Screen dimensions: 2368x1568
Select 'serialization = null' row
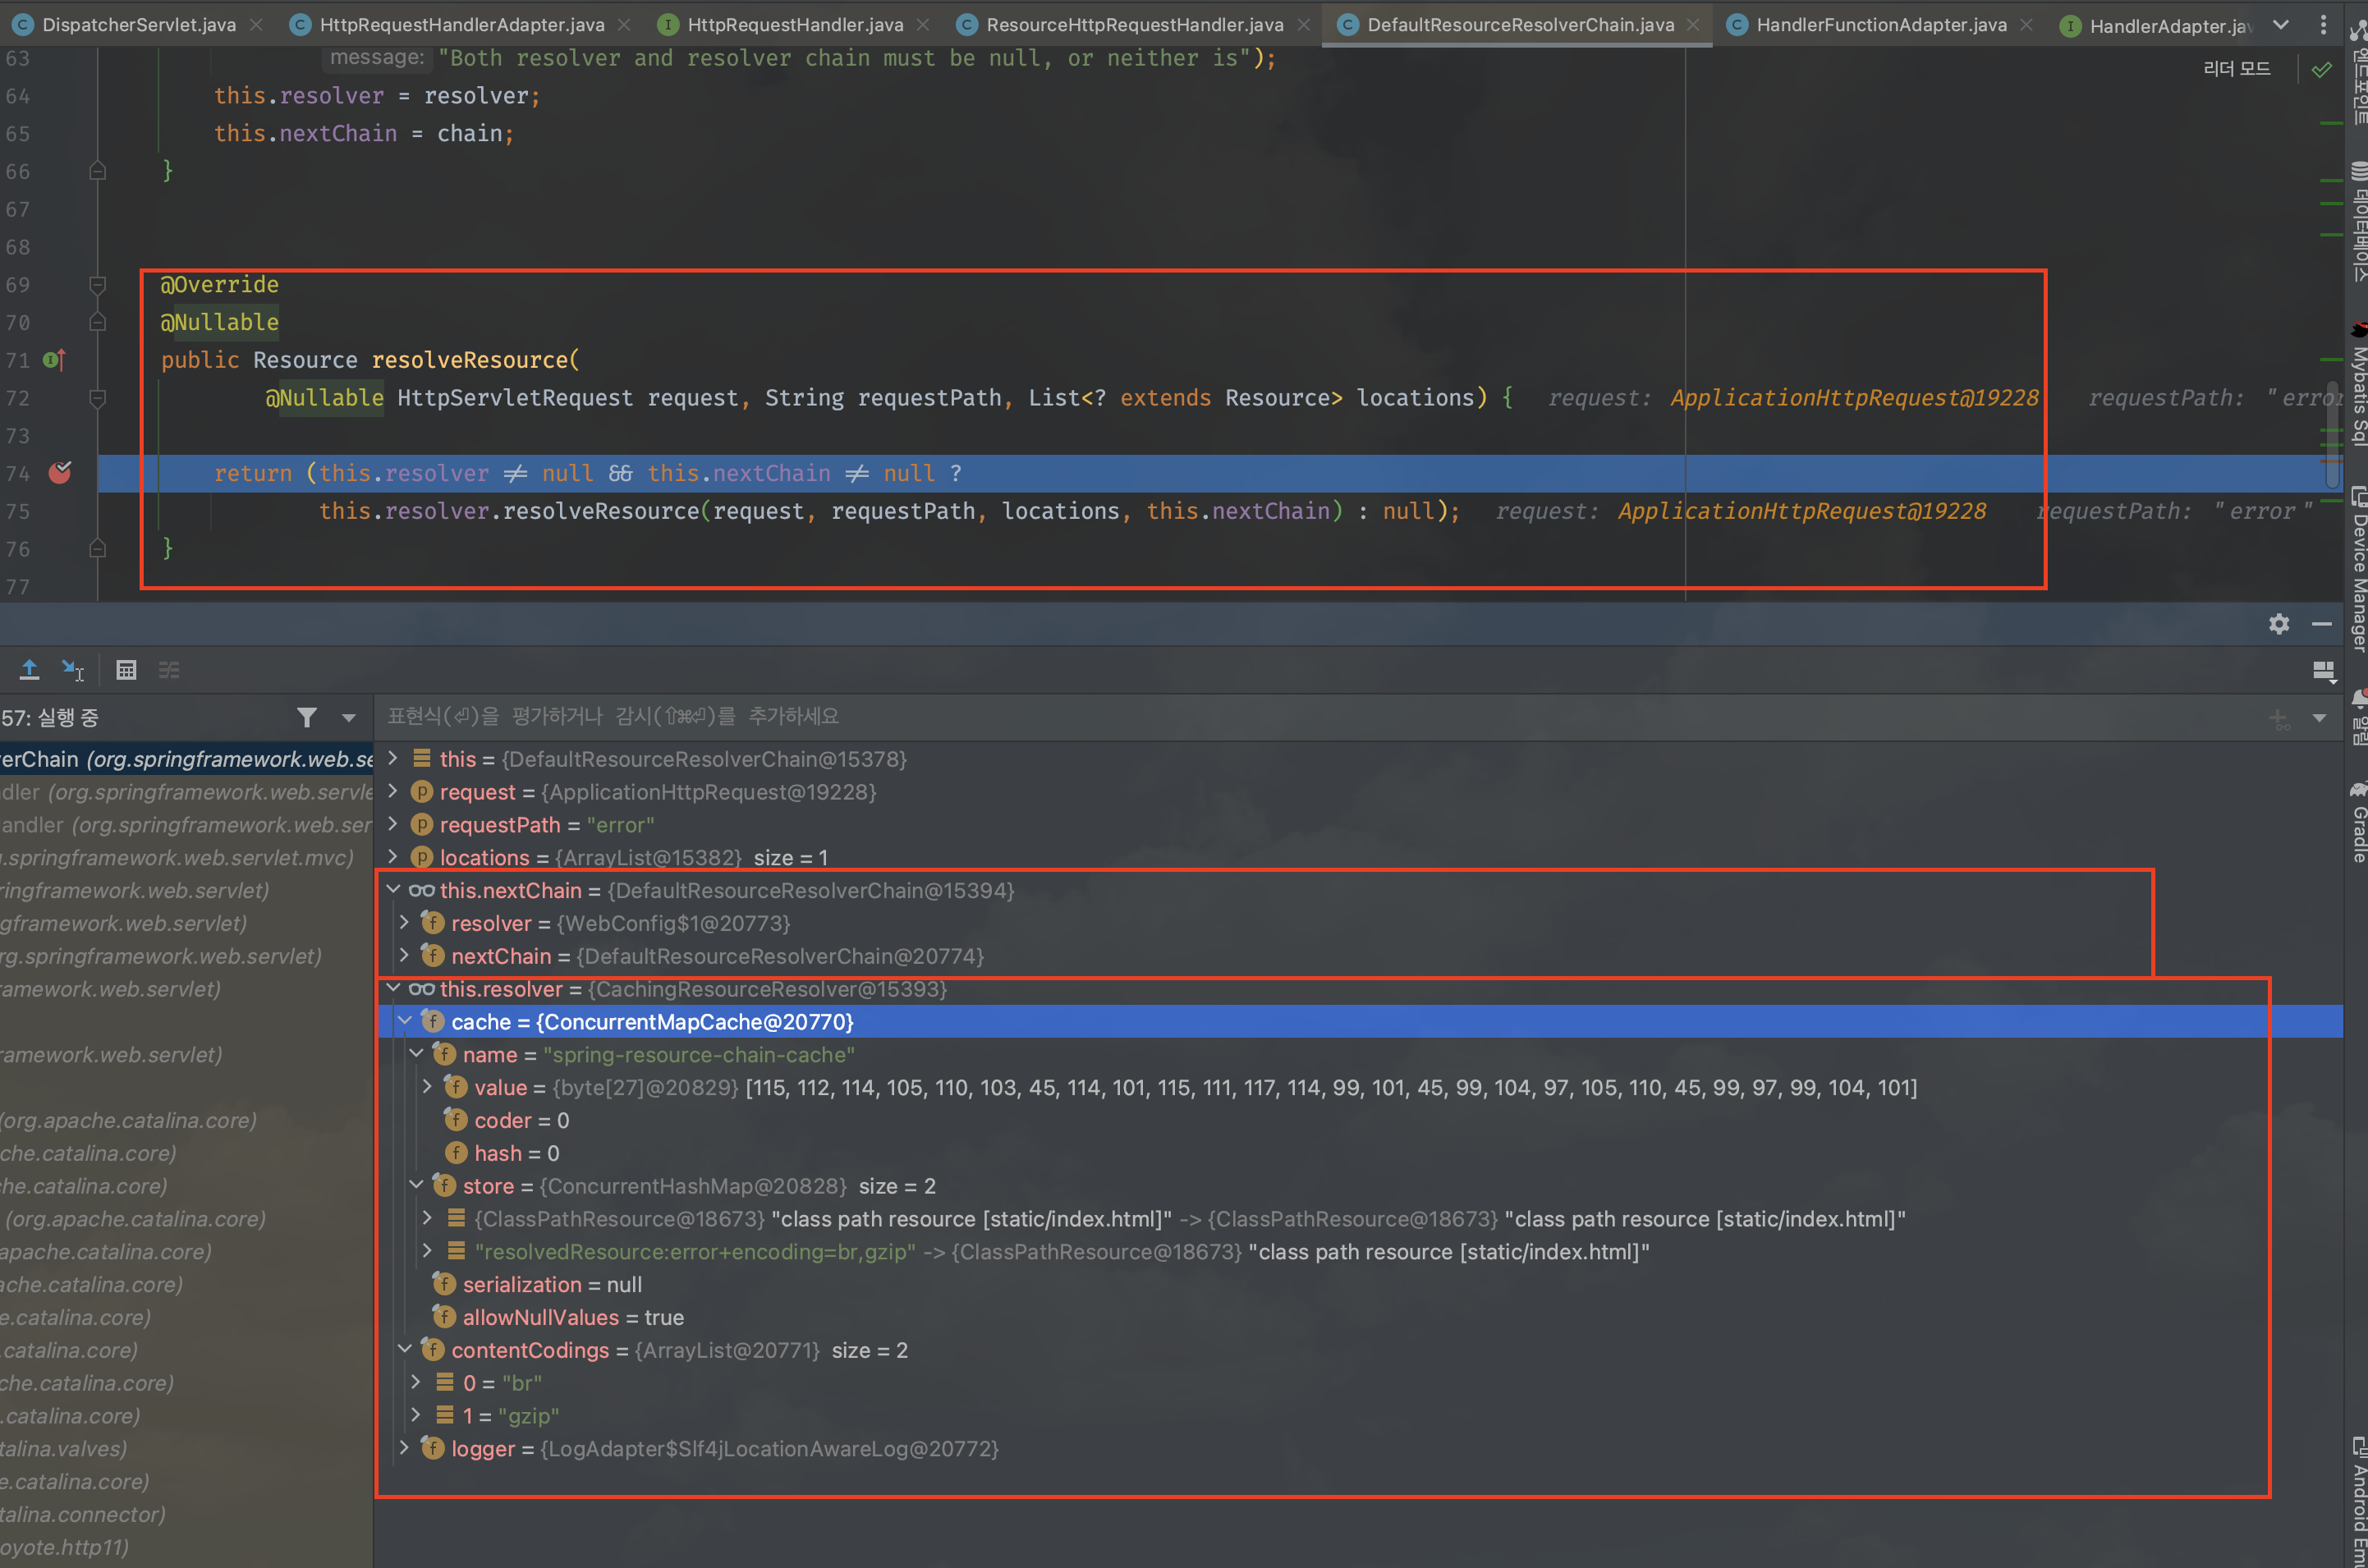(x=1360, y=1284)
